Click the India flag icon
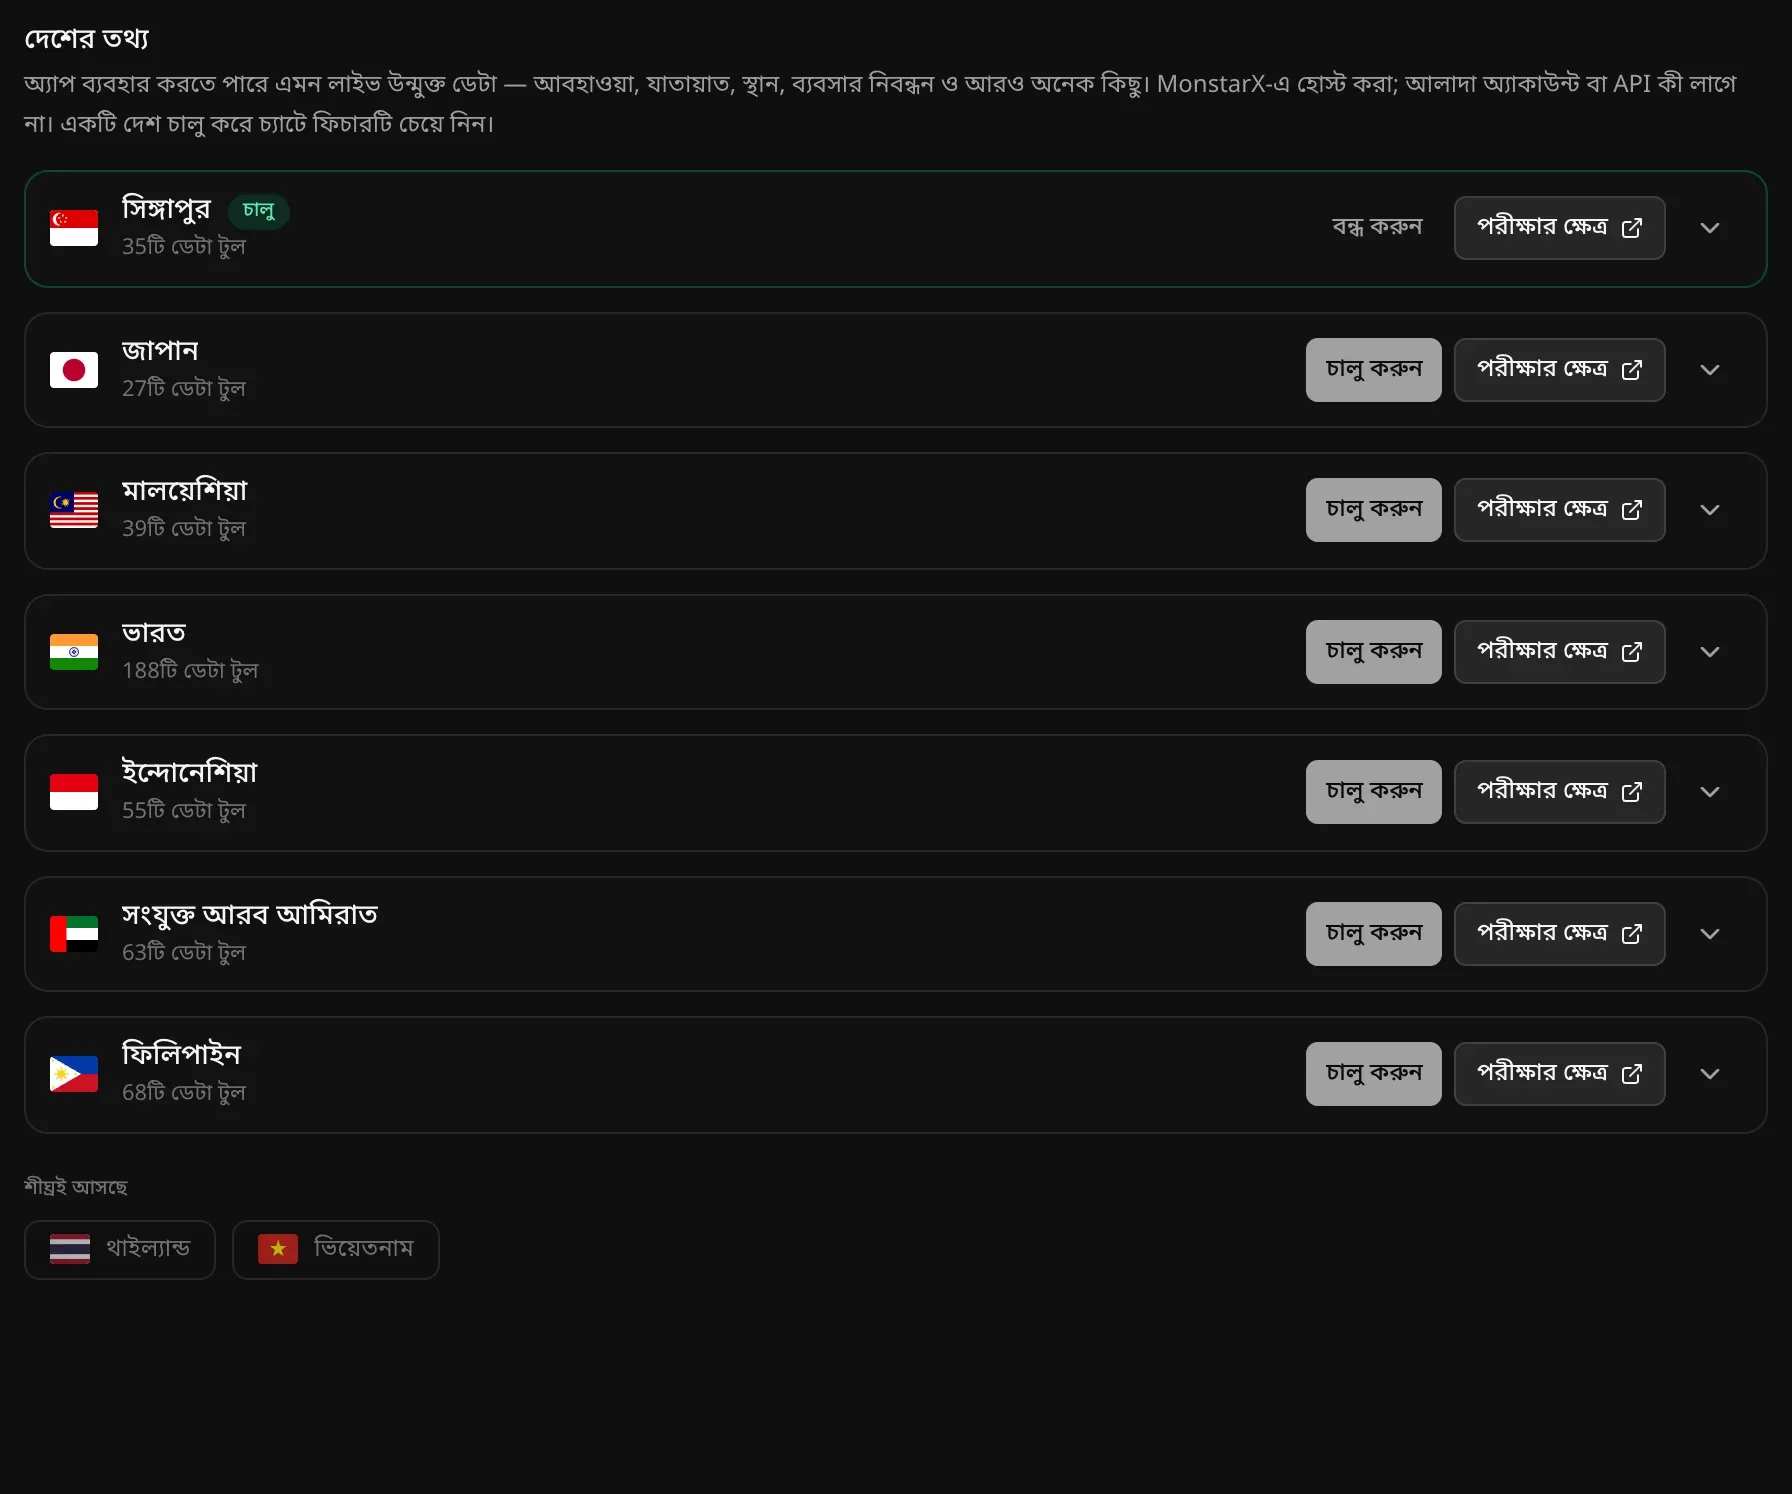Viewport: 1792px width, 1494px height. coord(74,652)
